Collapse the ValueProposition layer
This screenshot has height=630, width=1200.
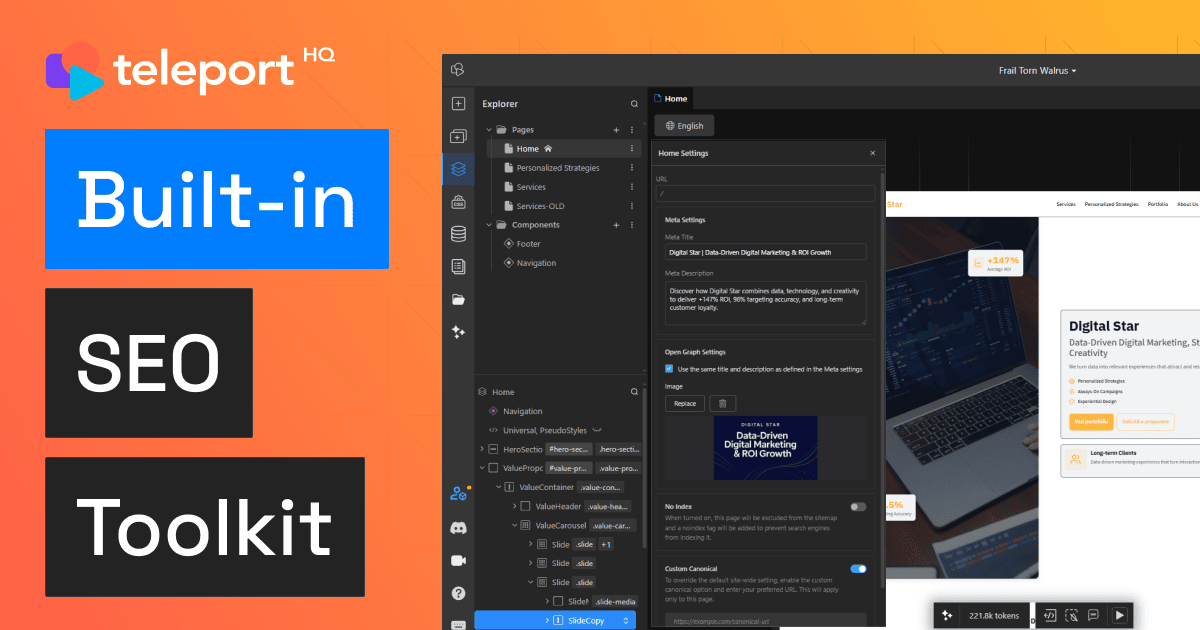[x=482, y=468]
